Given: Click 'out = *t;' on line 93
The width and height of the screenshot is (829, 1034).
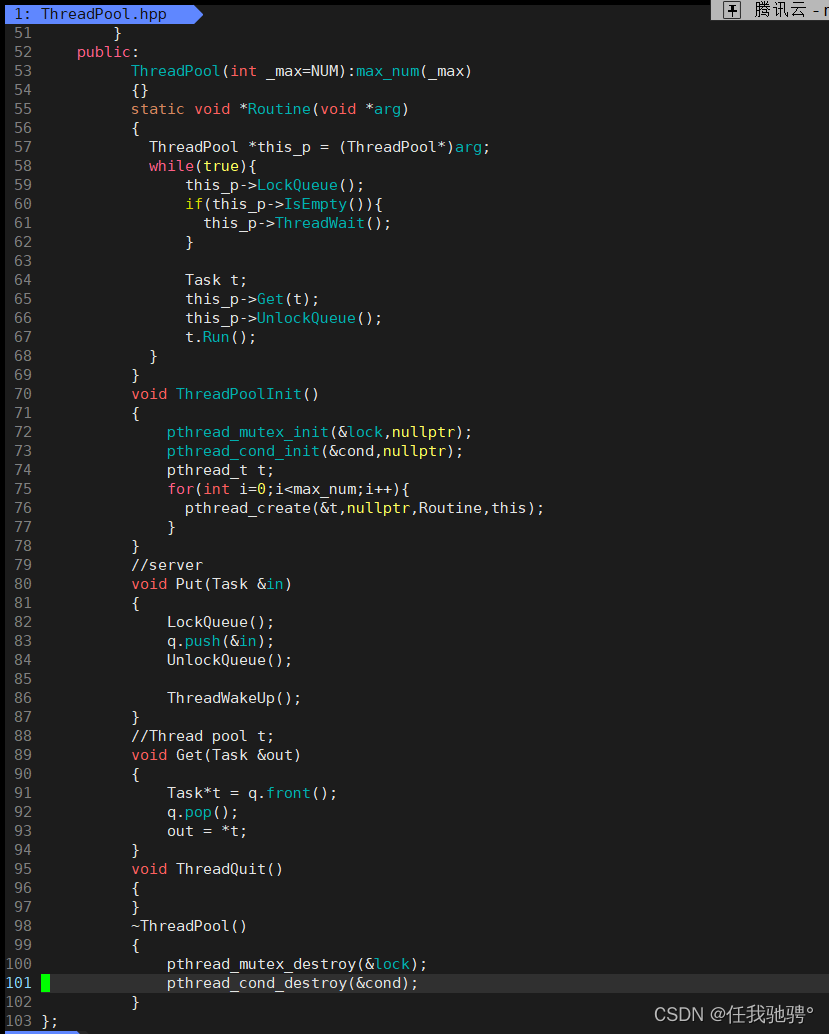Looking at the screenshot, I should click(207, 832).
